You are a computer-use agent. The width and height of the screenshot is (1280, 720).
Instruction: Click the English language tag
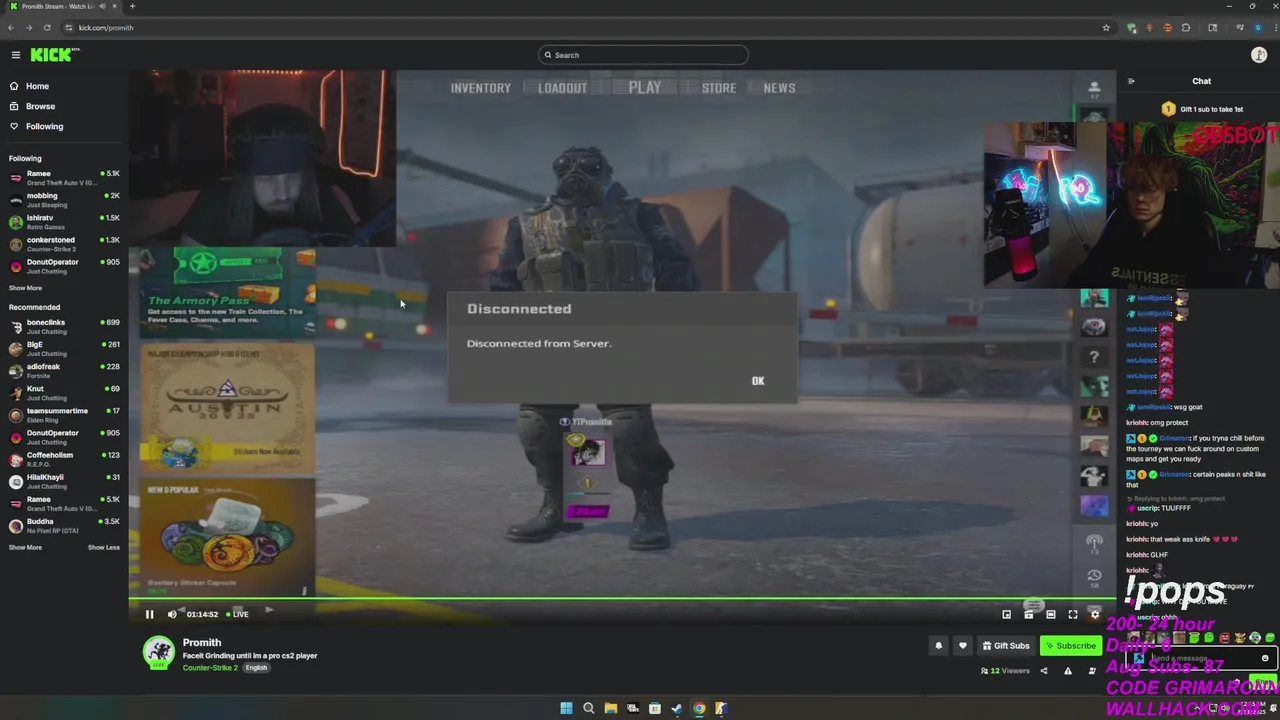[x=257, y=668]
